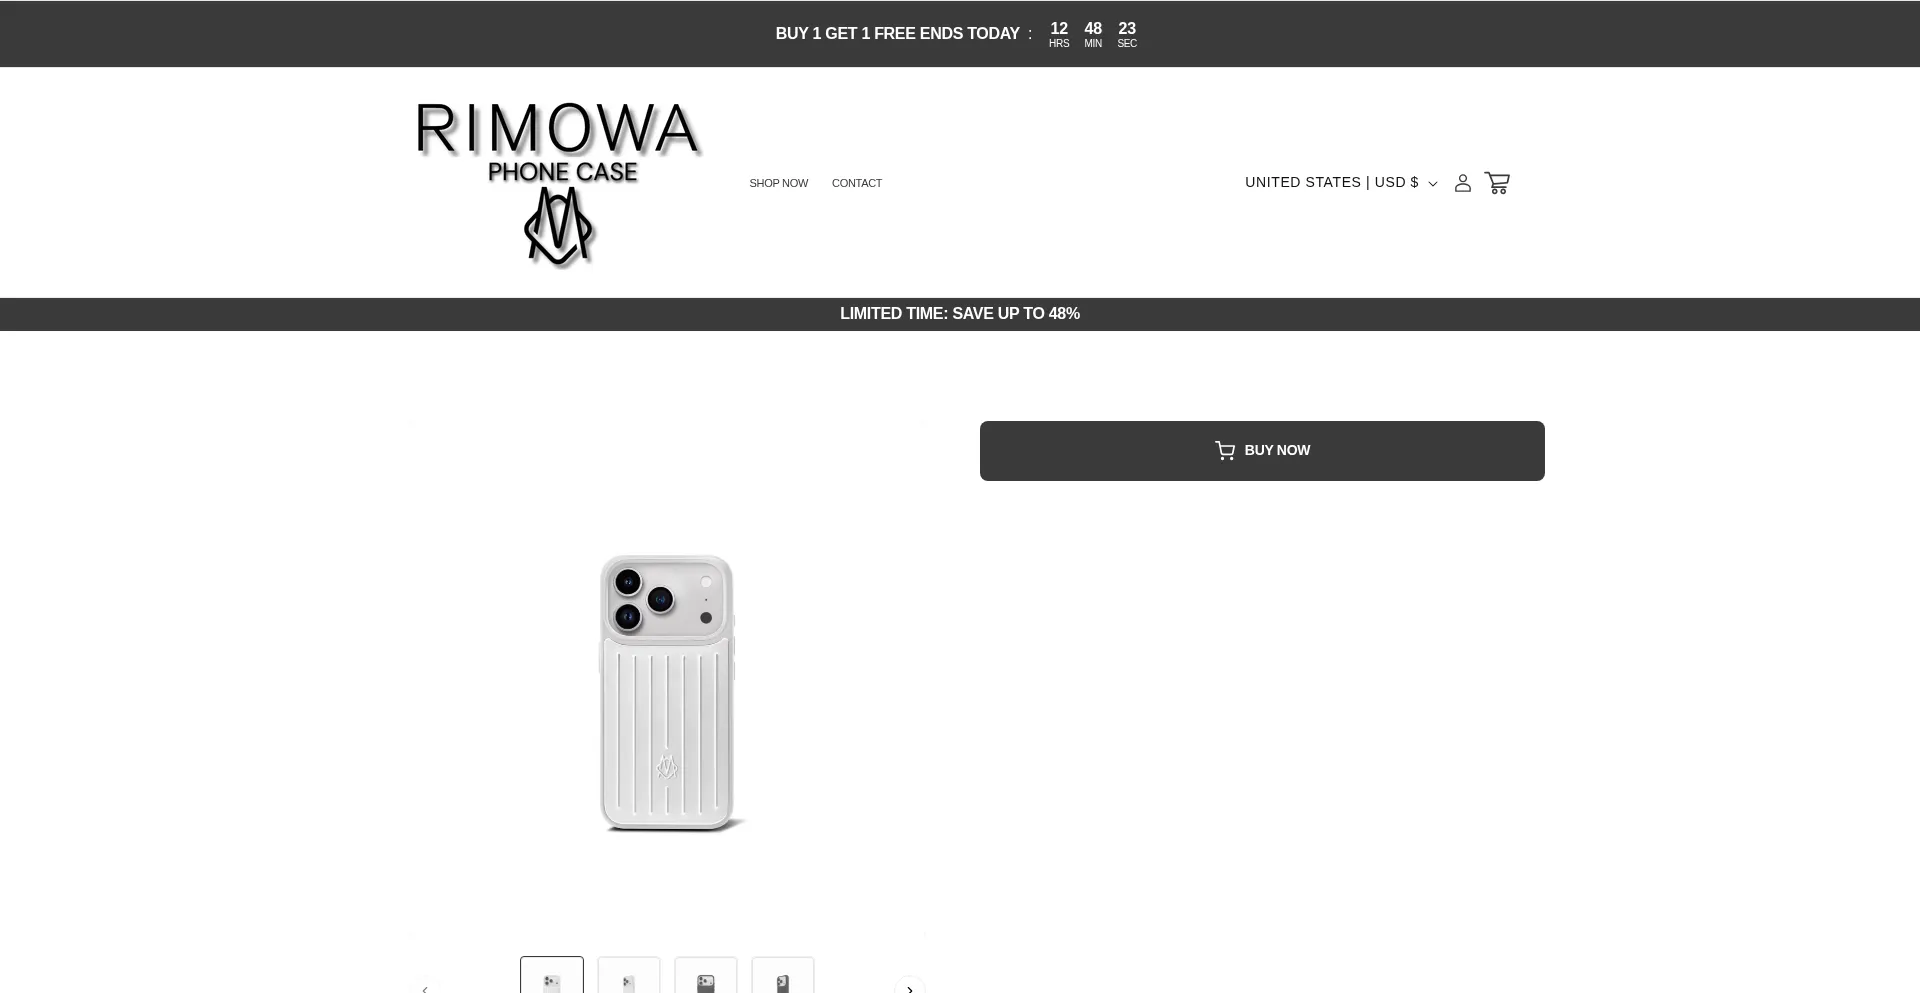The image size is (1920, 993).
Task: Click the BUY NOW button
Action: [1262, 451]
